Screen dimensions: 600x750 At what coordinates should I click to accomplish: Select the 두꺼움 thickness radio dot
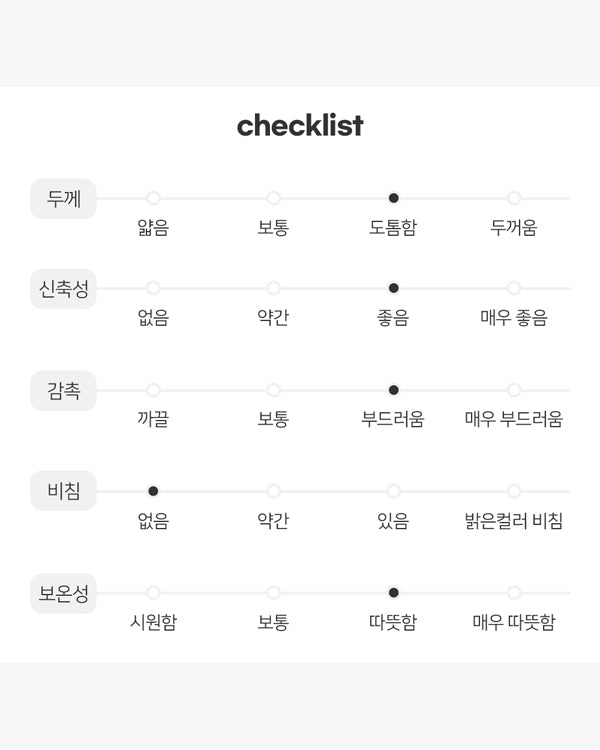(x=514, y=198)
